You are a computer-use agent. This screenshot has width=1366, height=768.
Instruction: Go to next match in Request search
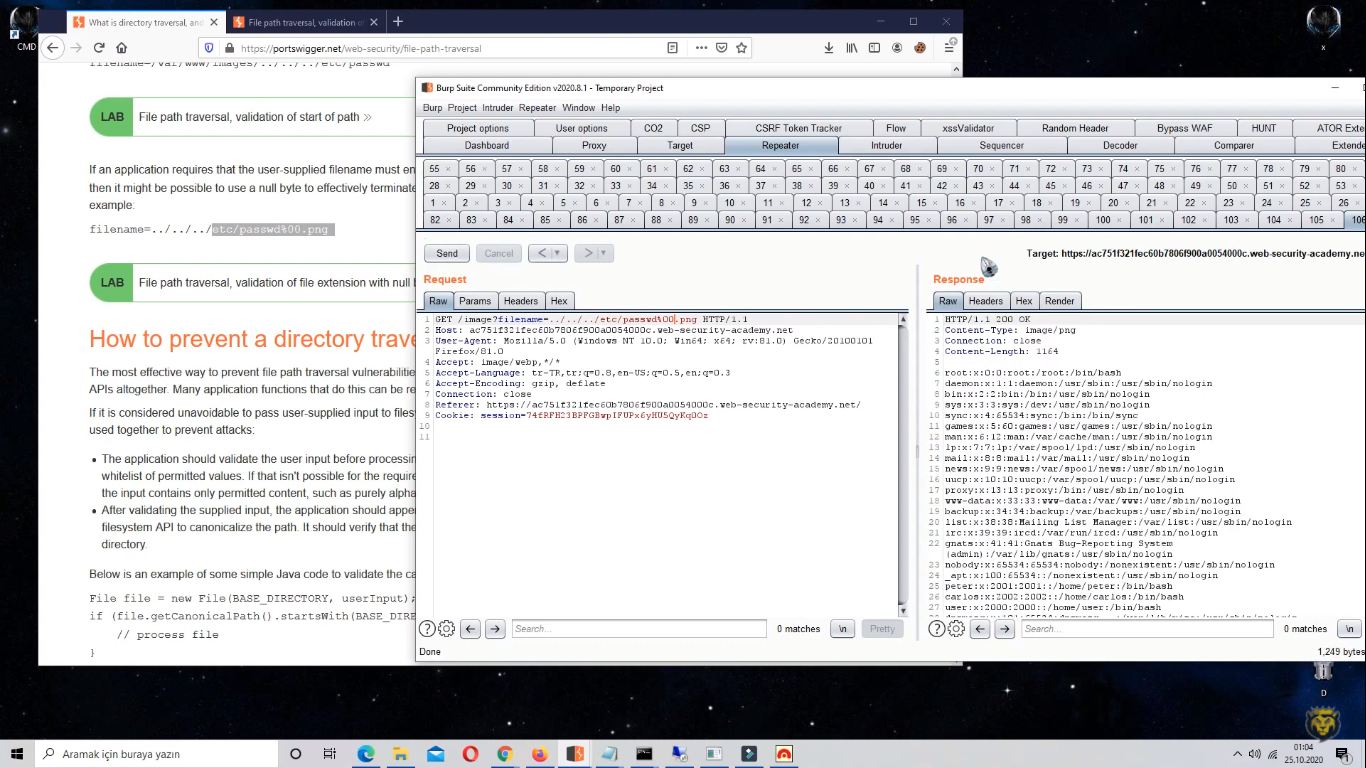point(497,629)
